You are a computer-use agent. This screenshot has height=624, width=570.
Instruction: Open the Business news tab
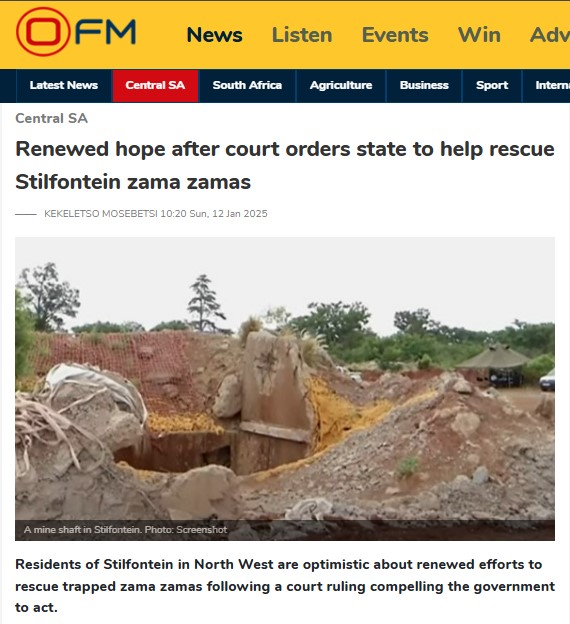coord(424,86)
